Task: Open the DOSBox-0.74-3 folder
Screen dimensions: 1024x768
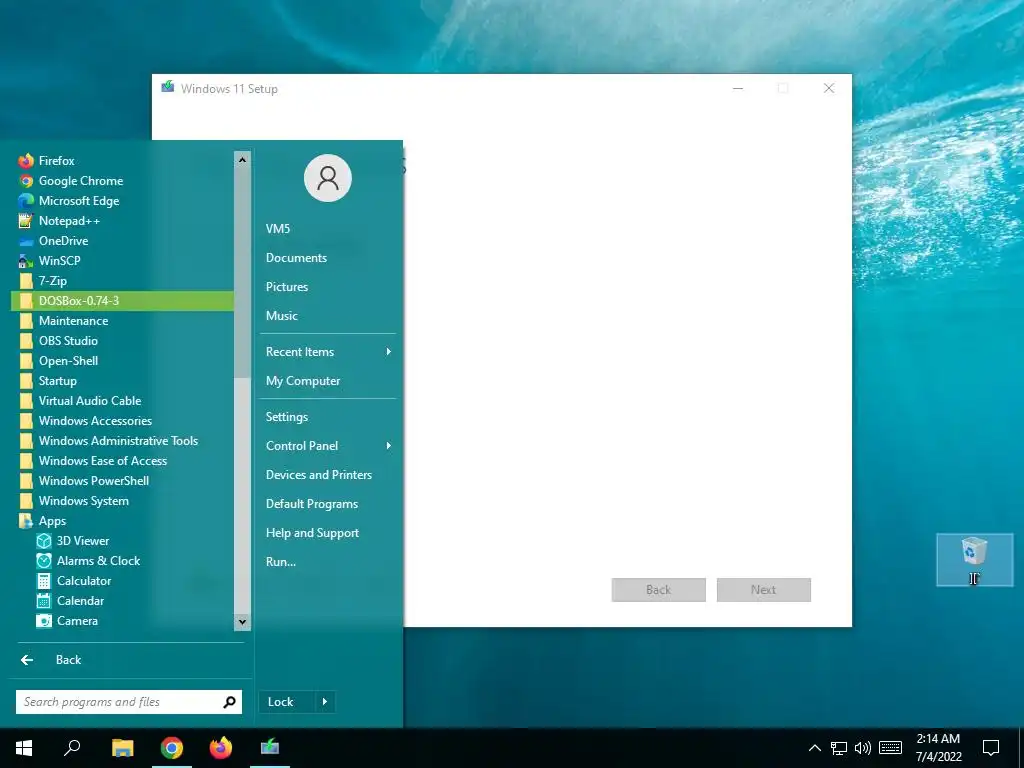Action: tap(122, 301)
